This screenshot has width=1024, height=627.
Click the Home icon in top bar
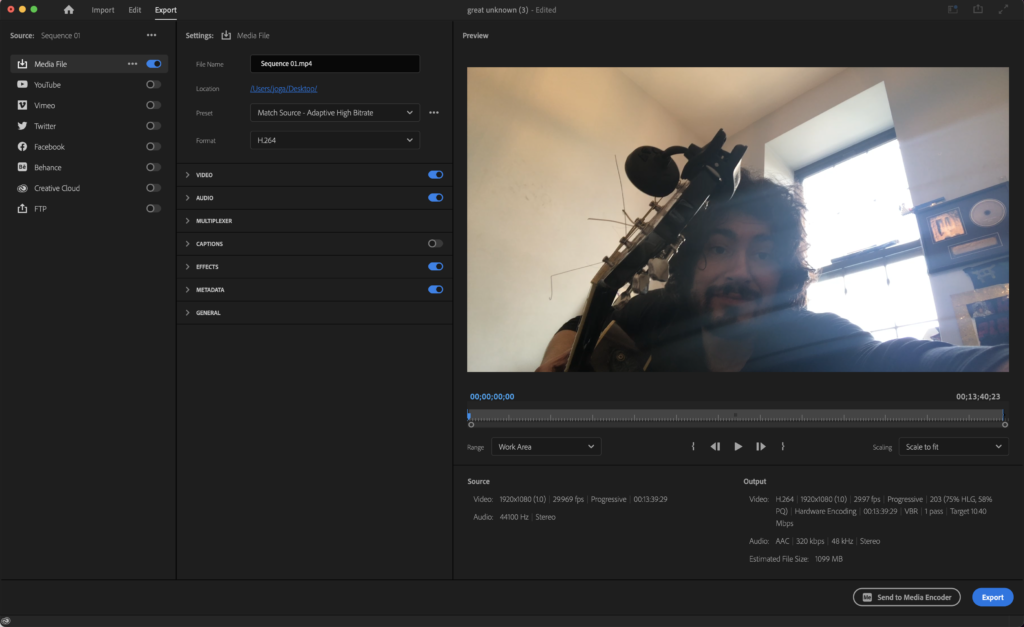point(69,10)
